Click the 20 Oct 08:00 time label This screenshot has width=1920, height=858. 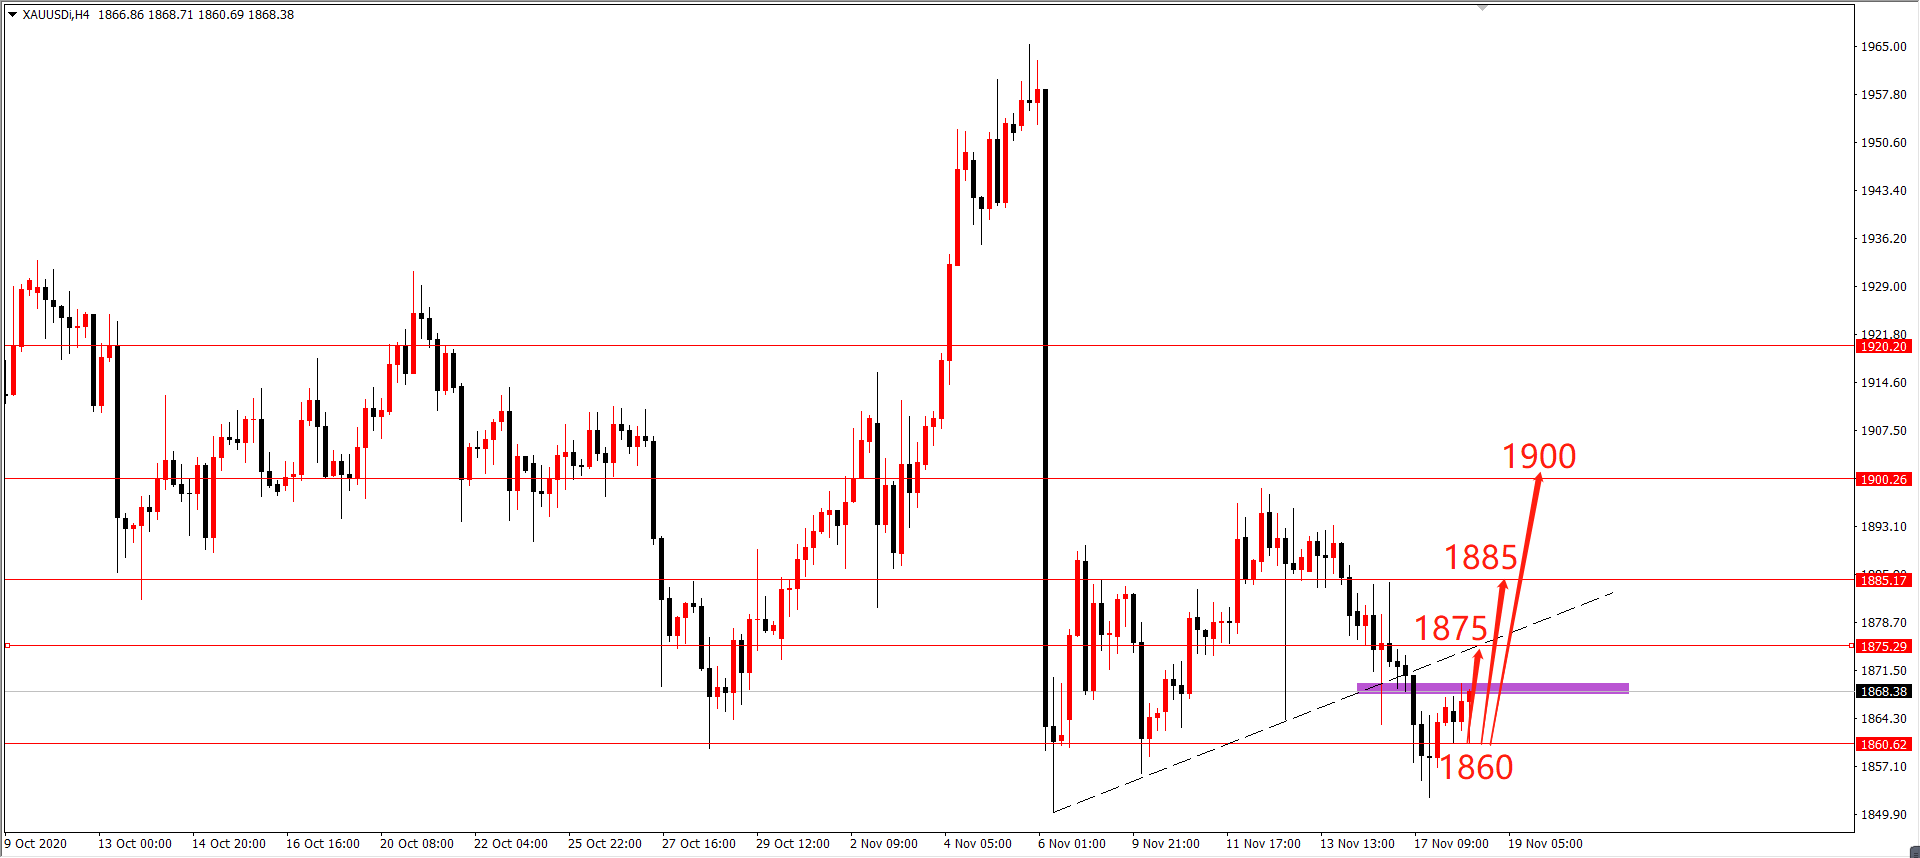coord(417,844)
